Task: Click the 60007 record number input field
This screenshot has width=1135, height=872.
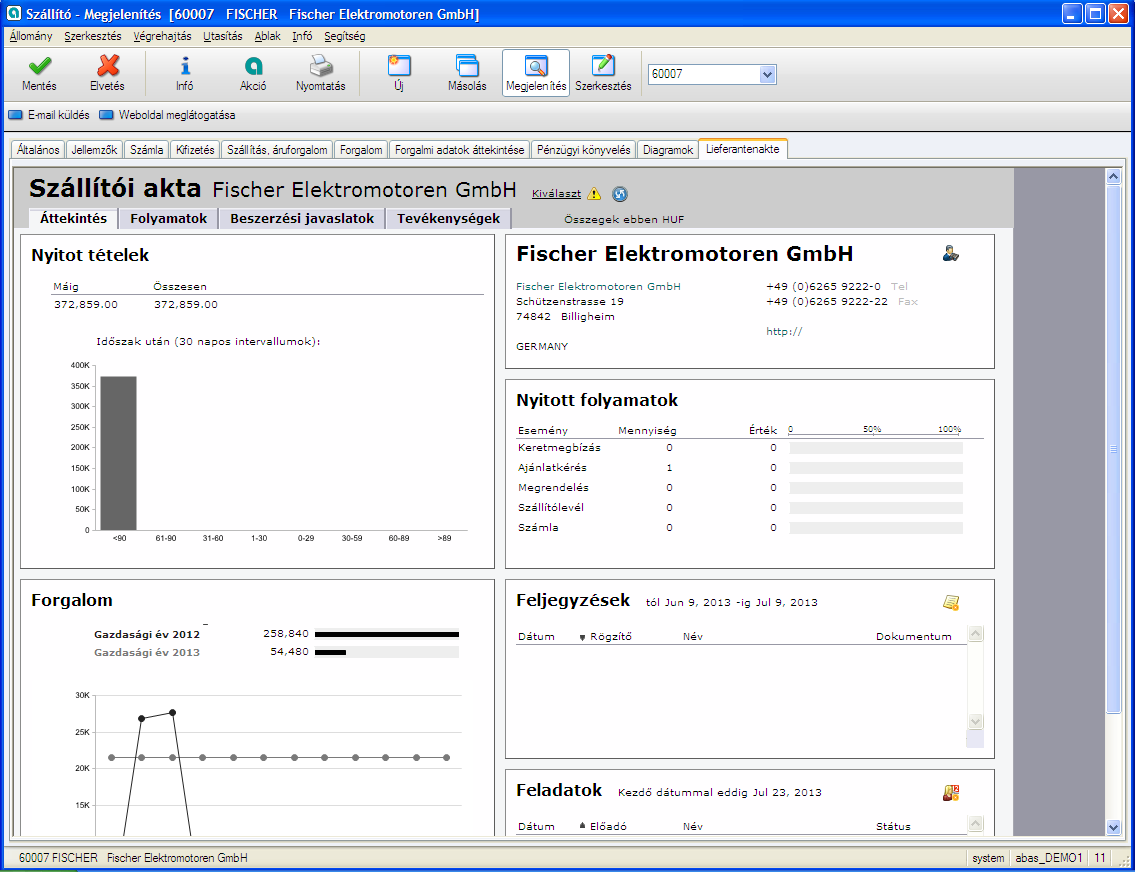Action: (704, 74)
